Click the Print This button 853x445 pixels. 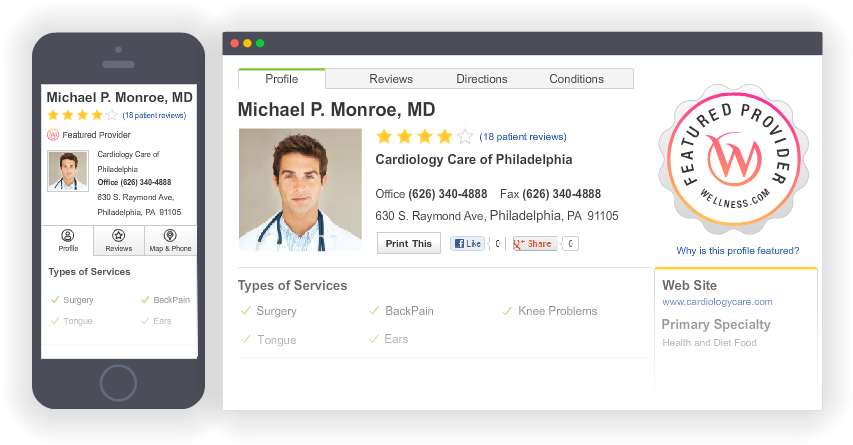tap(409, 244)
